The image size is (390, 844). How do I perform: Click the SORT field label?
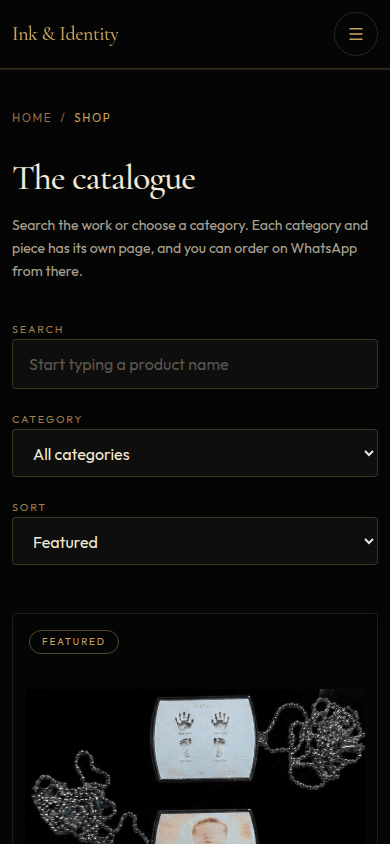click(x=29, y=508)
